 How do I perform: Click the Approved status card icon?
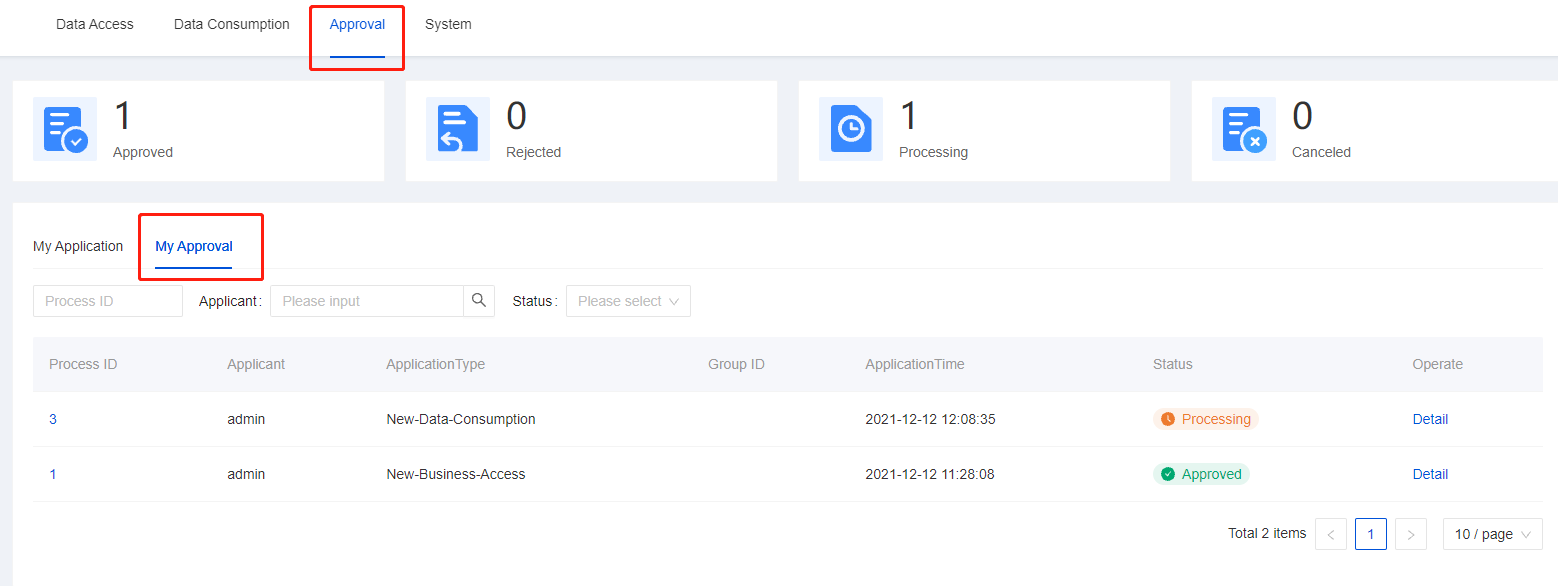(64, 129)
